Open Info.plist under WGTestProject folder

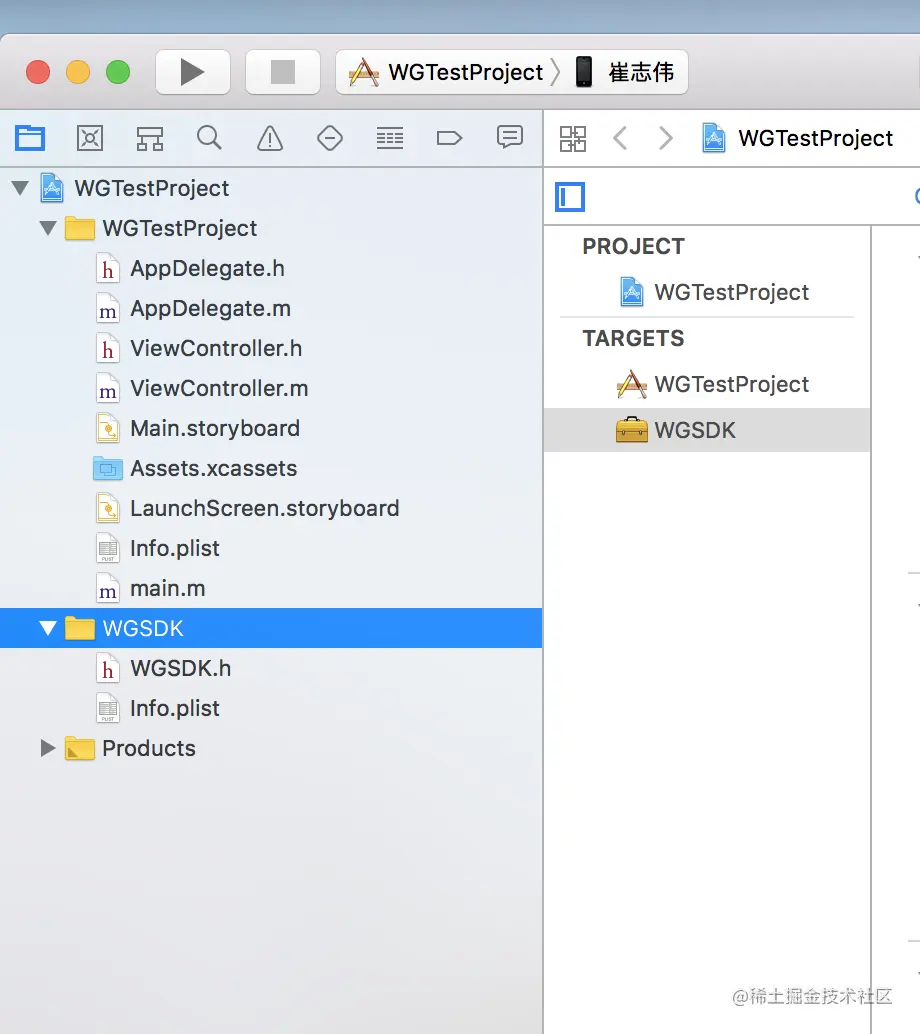pos(271,548)
